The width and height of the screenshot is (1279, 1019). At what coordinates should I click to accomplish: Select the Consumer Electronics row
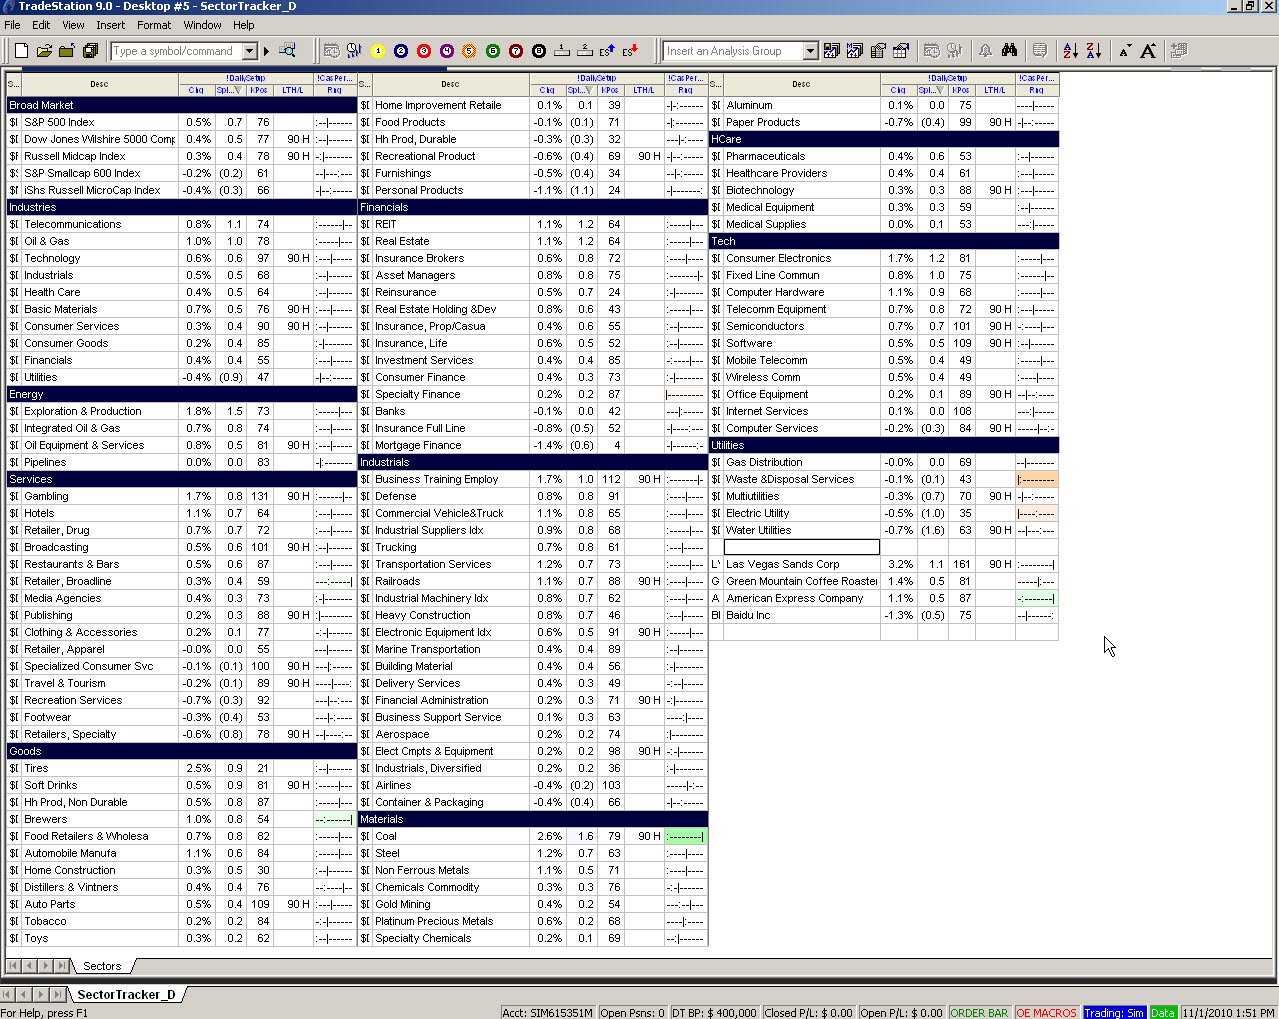[884, 258]
